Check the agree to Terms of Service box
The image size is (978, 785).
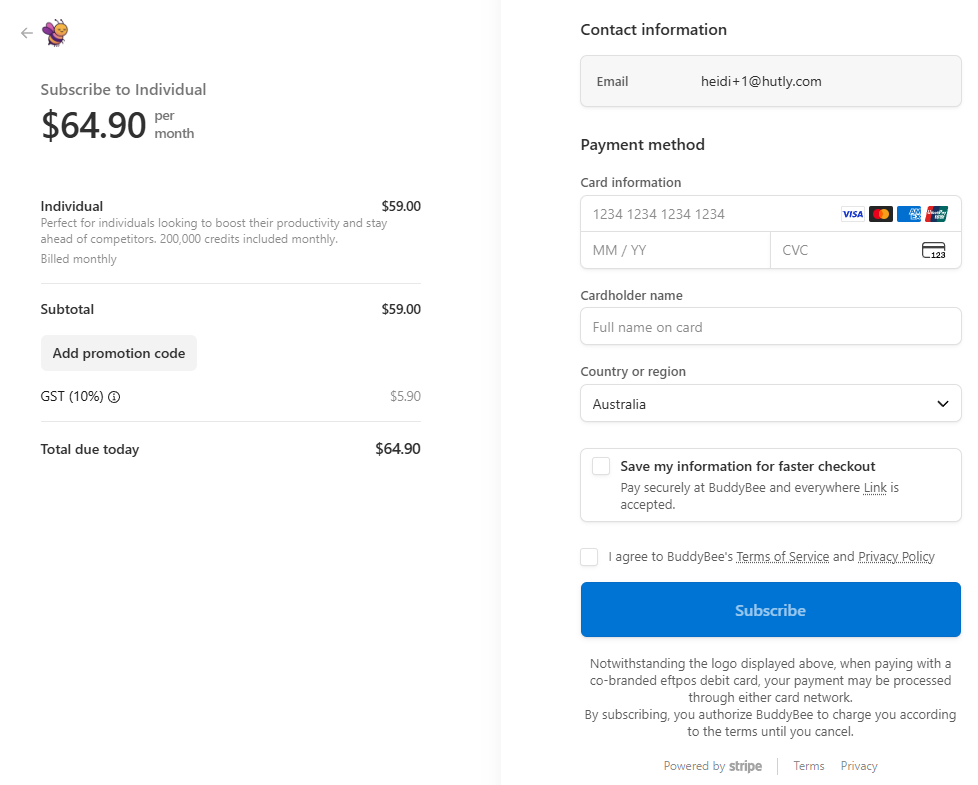click(589, 557)
